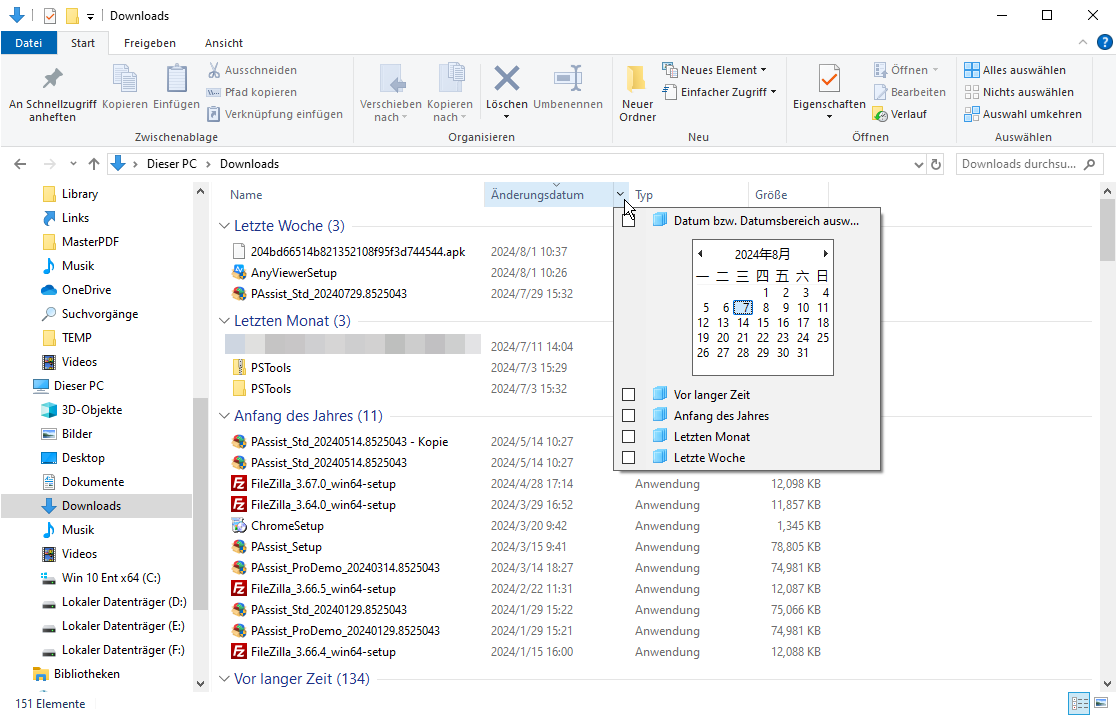Switch to large icons view in status bar

pos(1102,704)
